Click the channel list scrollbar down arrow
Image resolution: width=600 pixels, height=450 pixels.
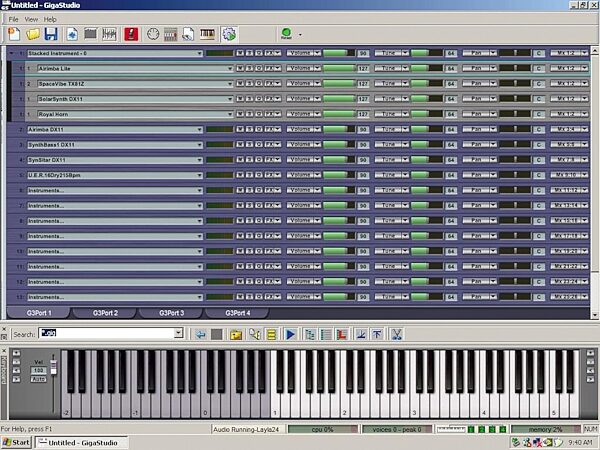tap(595, 315)
